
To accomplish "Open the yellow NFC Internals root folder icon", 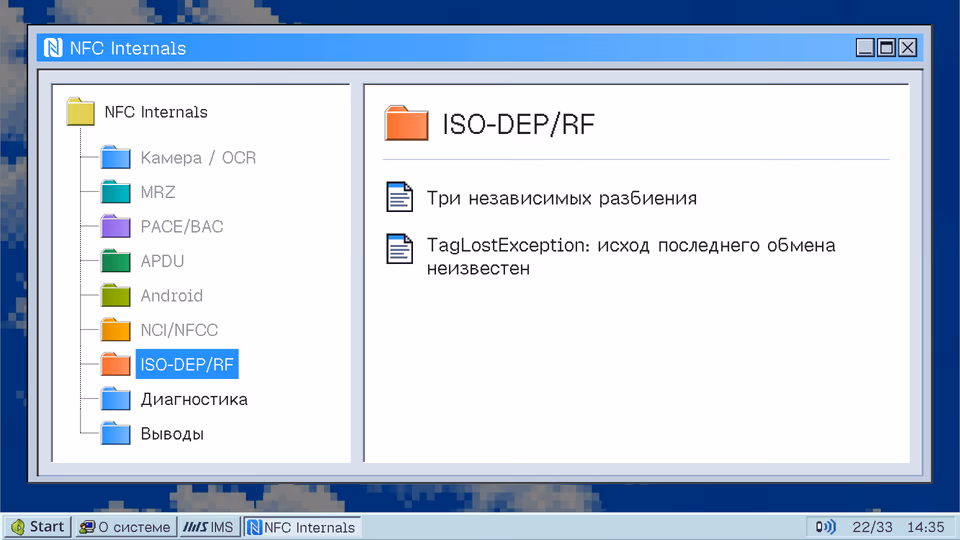I will pos(80,111).
